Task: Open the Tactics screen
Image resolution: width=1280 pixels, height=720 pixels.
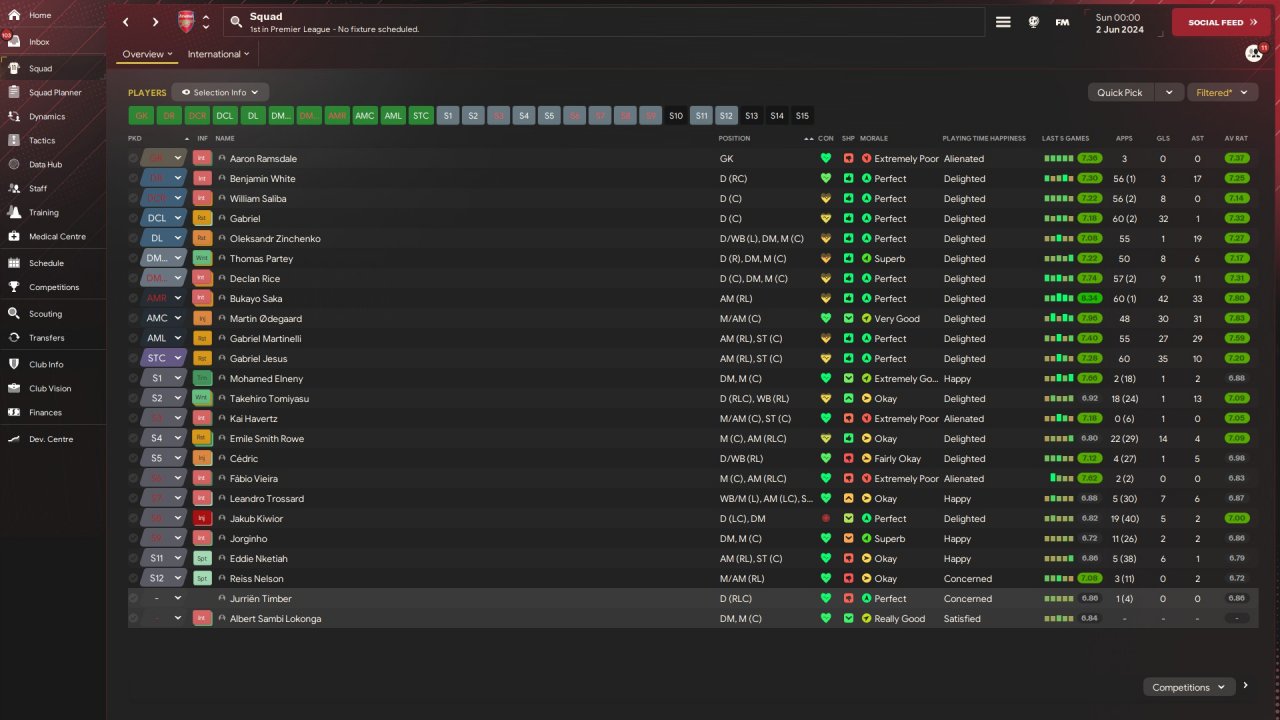Action: point(42,140)
